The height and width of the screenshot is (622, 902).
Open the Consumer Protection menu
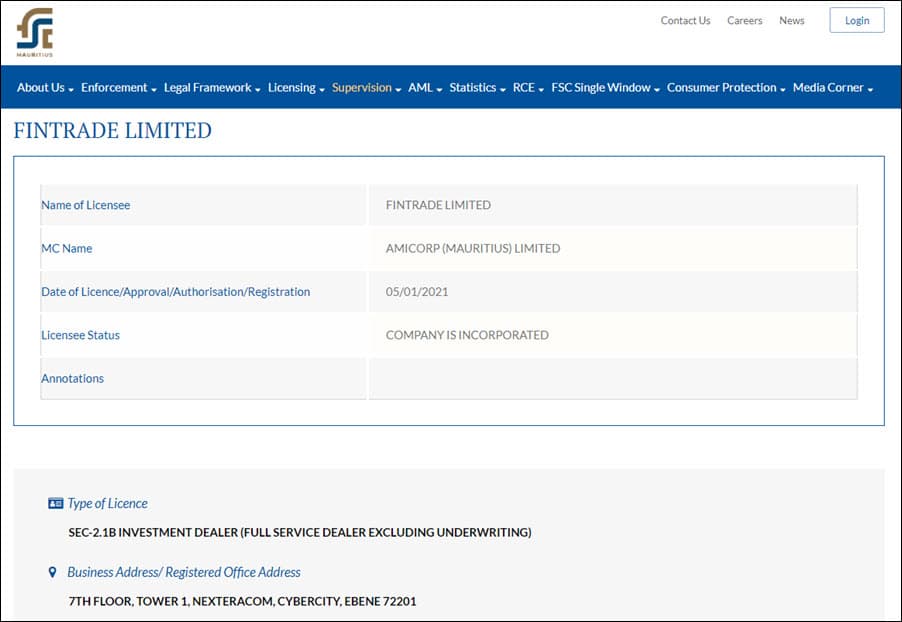click(725, 88)
